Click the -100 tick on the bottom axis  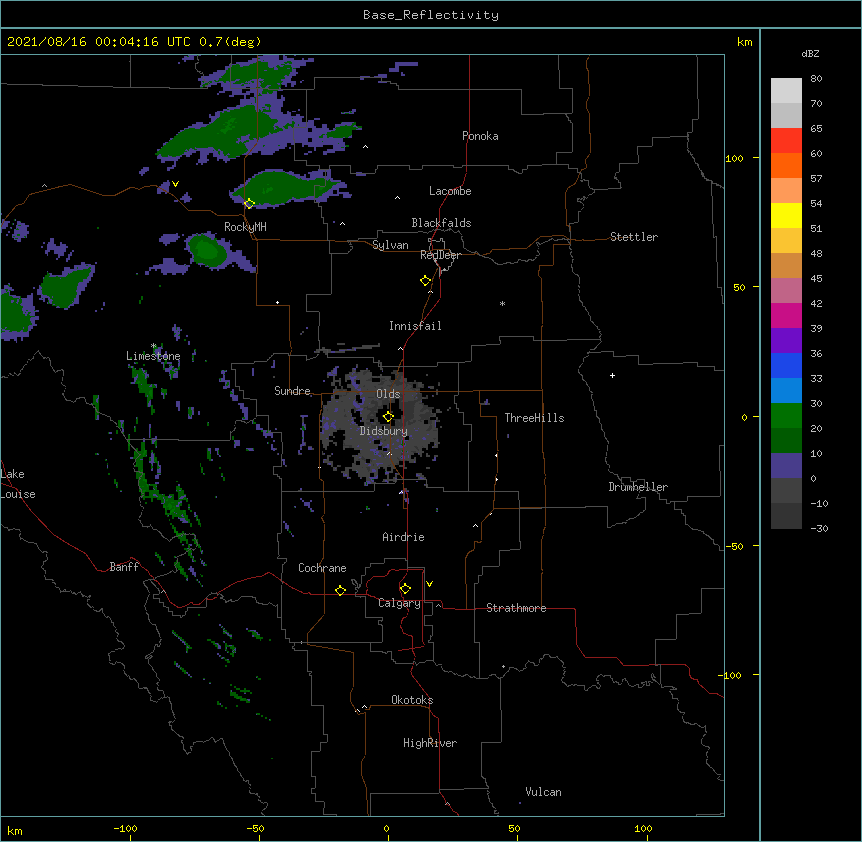pyautogui.click(x=125, y=828)
